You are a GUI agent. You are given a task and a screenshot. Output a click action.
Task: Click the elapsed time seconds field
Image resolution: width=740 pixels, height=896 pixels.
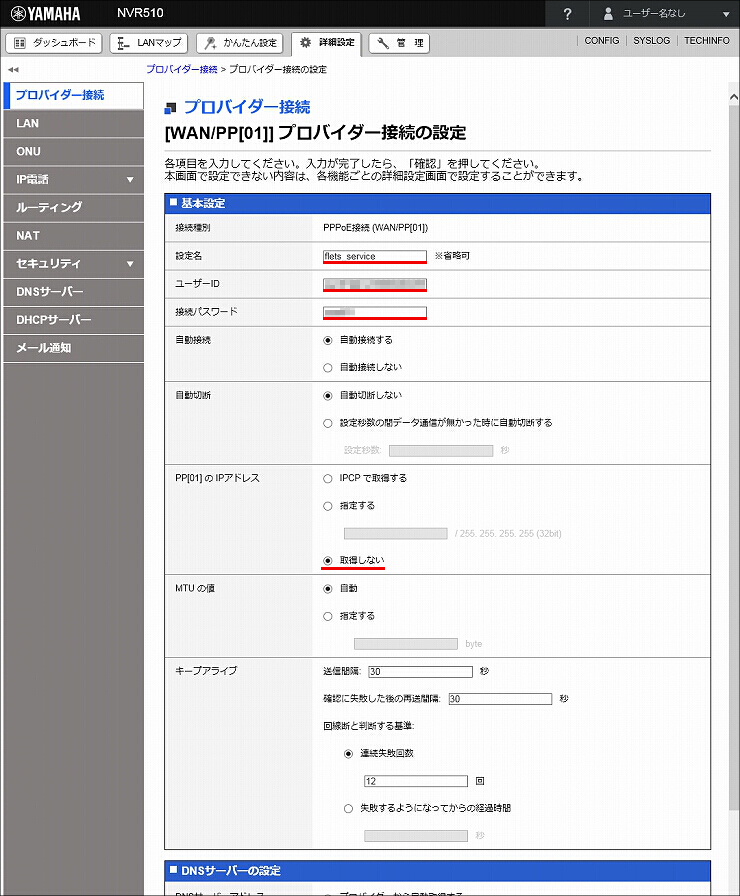pos(416,836)
